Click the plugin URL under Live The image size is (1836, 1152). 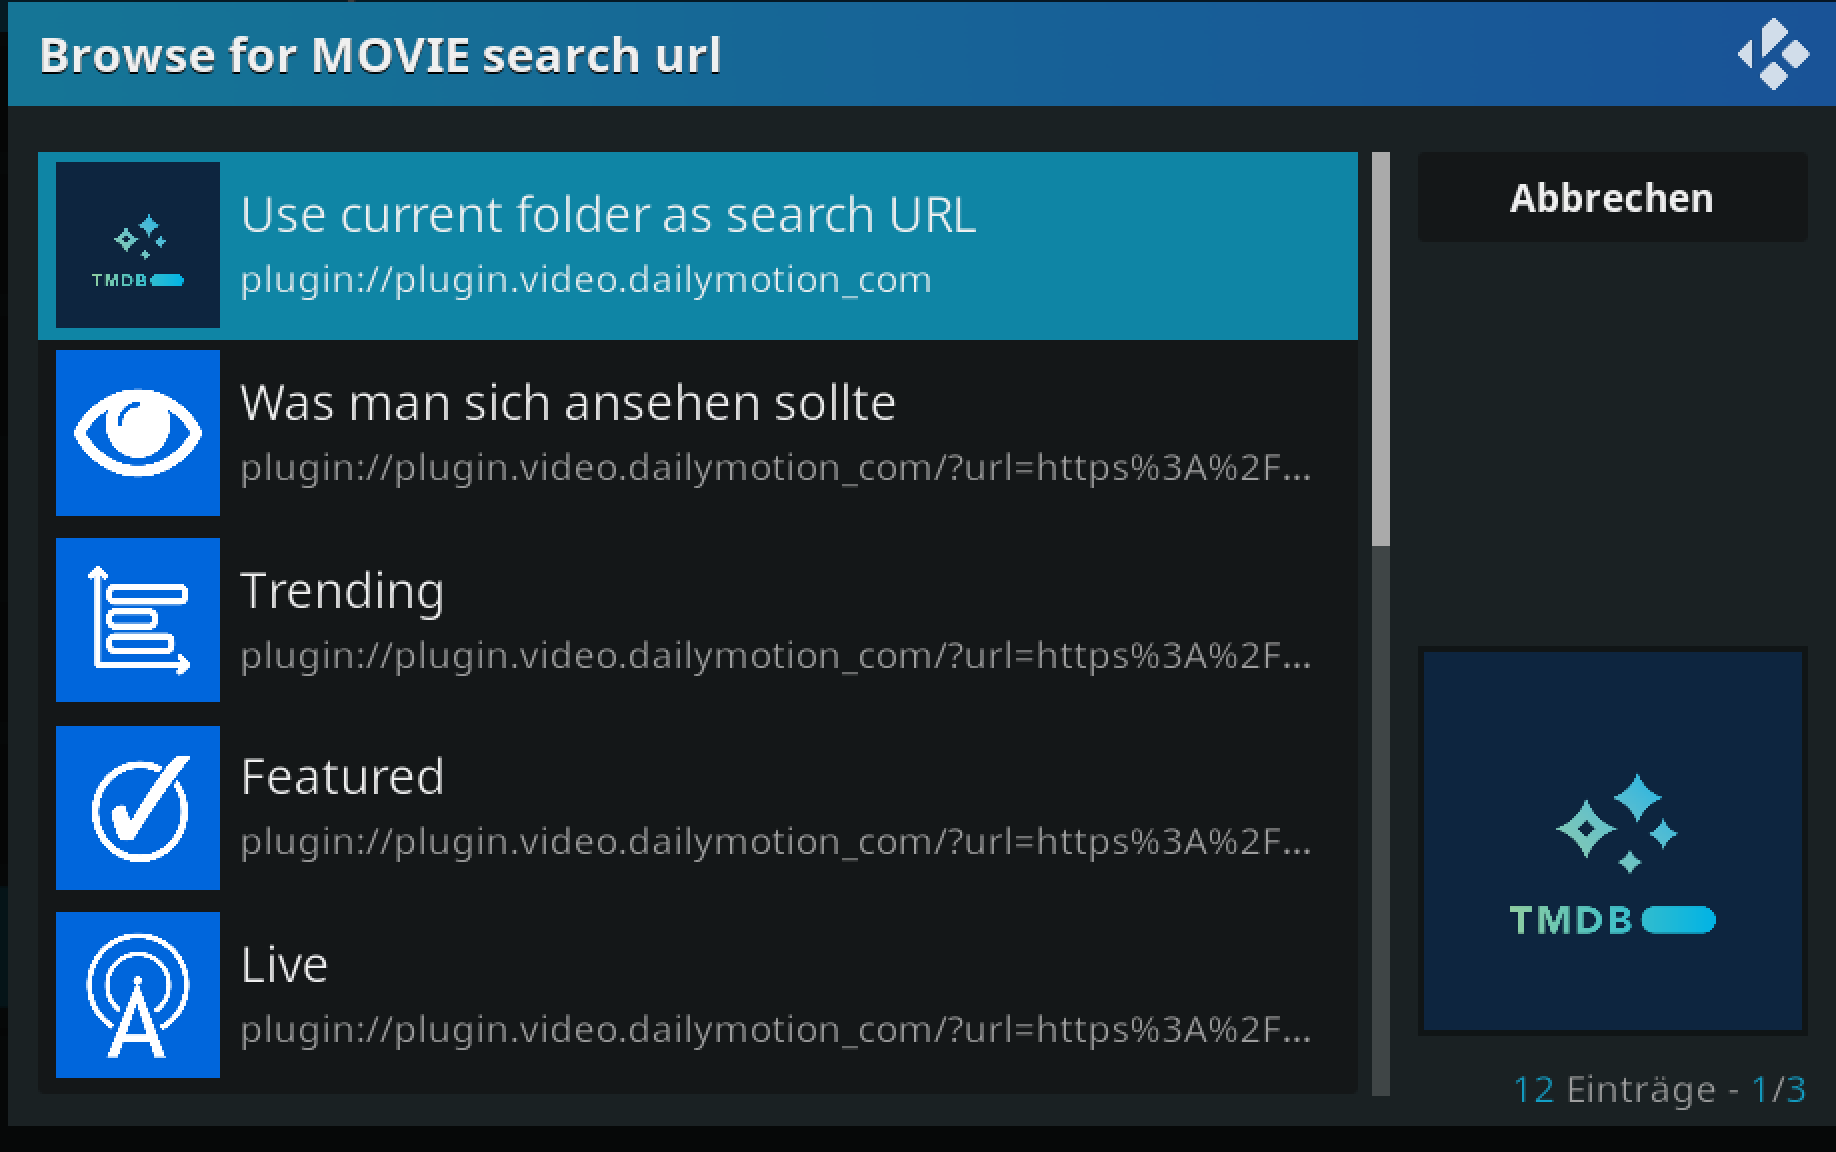click(x=775, y=1029)
